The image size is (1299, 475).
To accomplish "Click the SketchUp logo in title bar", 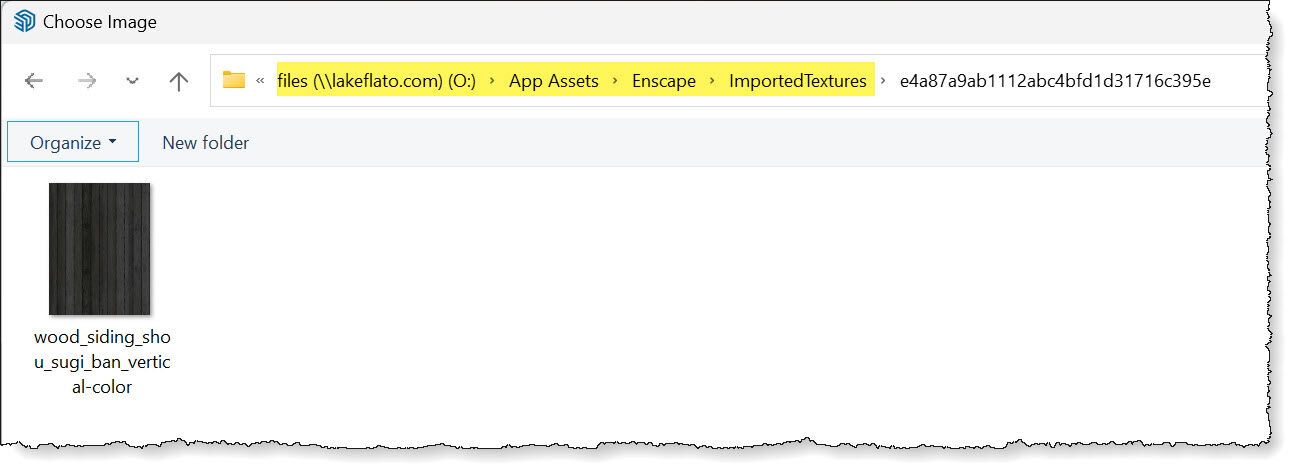I will (x=24, y=21).
